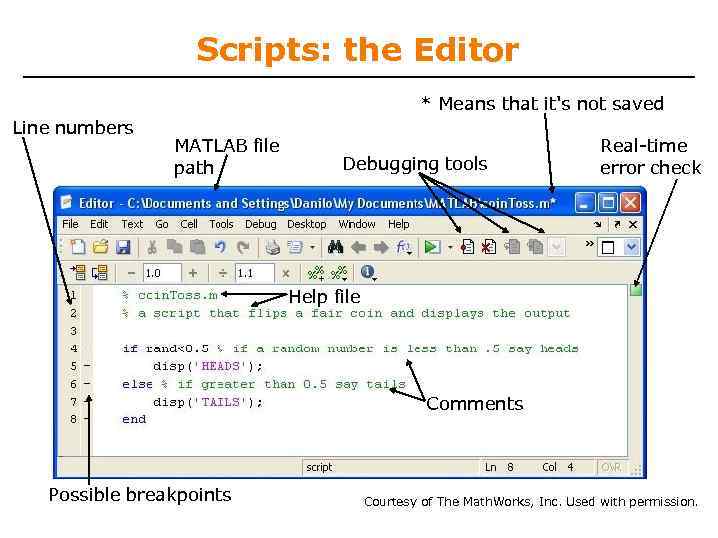Click line number 3 in the gutter
This screenshot has width=718, height=538.
(74, 331)
